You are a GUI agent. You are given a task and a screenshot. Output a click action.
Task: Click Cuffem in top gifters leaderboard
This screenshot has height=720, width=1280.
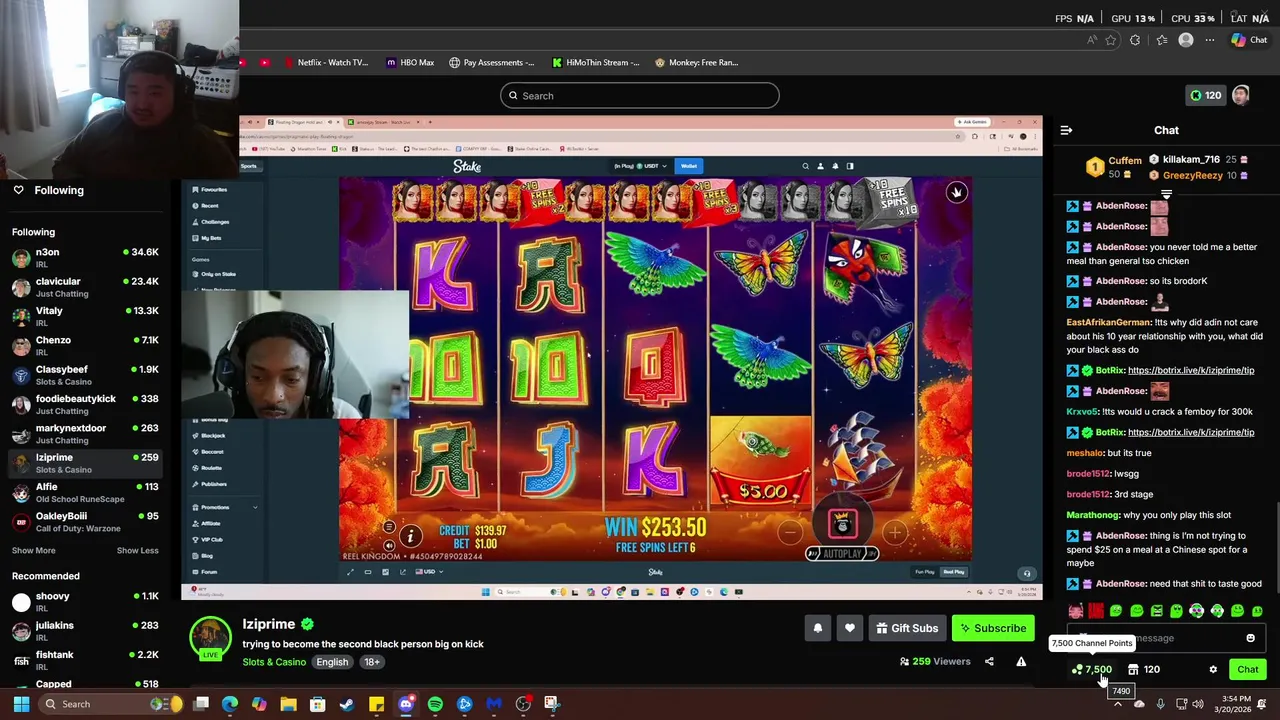tap(1124, 160)
